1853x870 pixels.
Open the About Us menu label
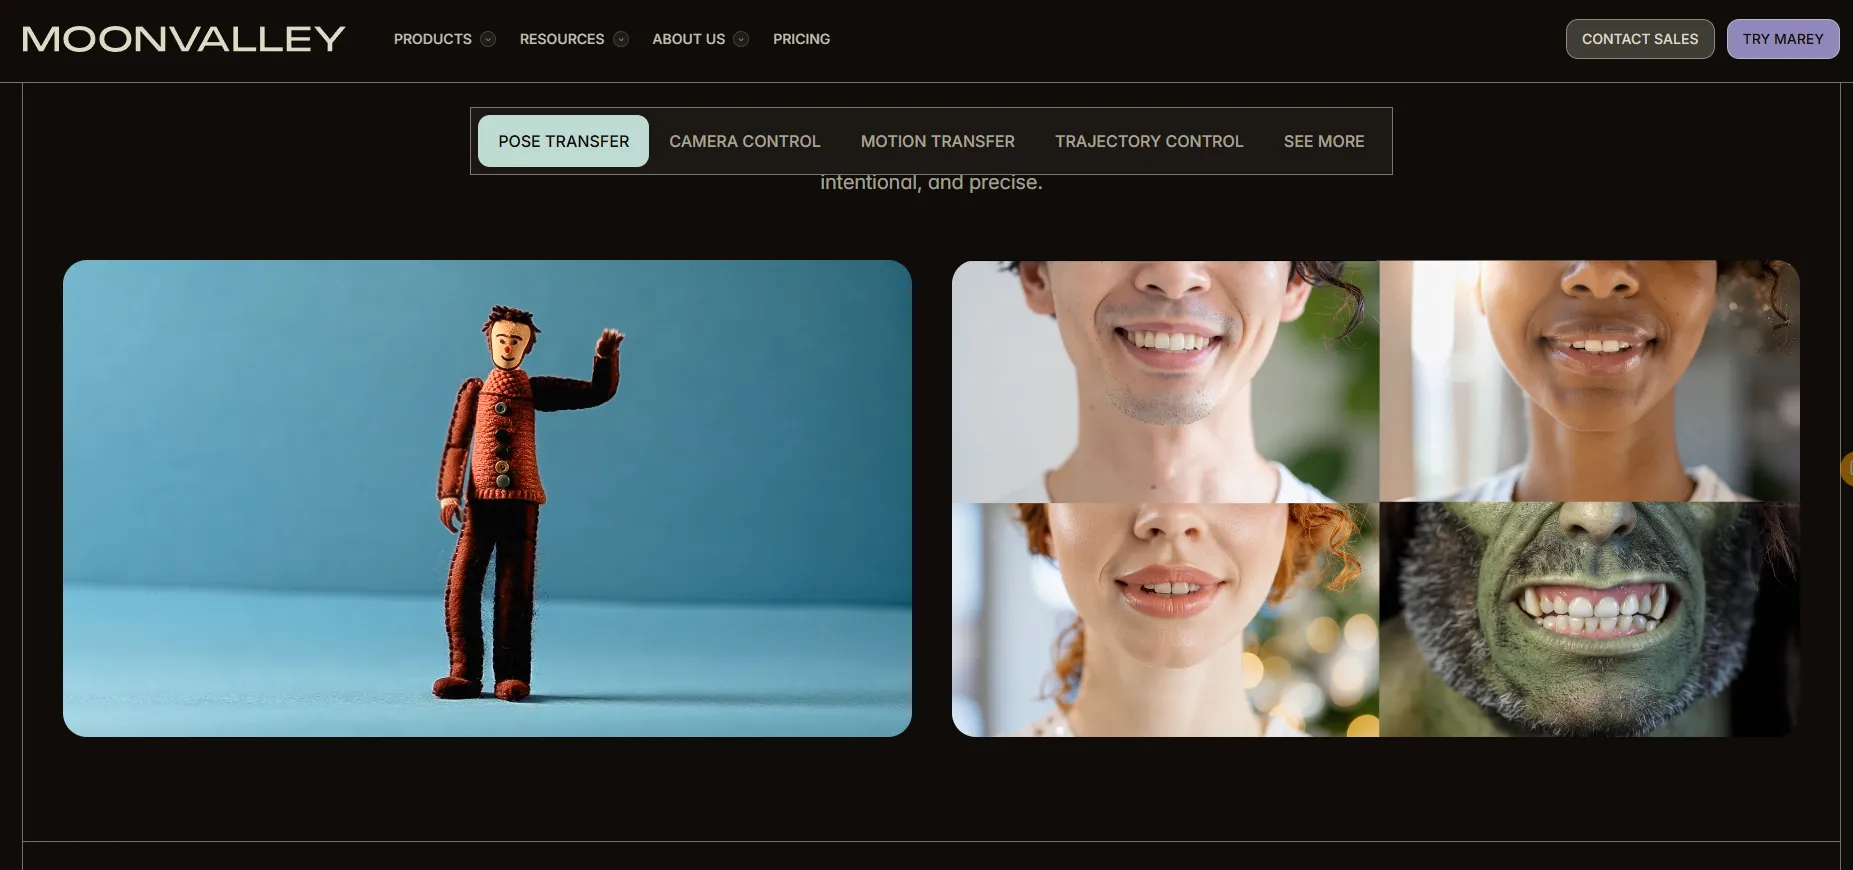[x=688, y=39]
